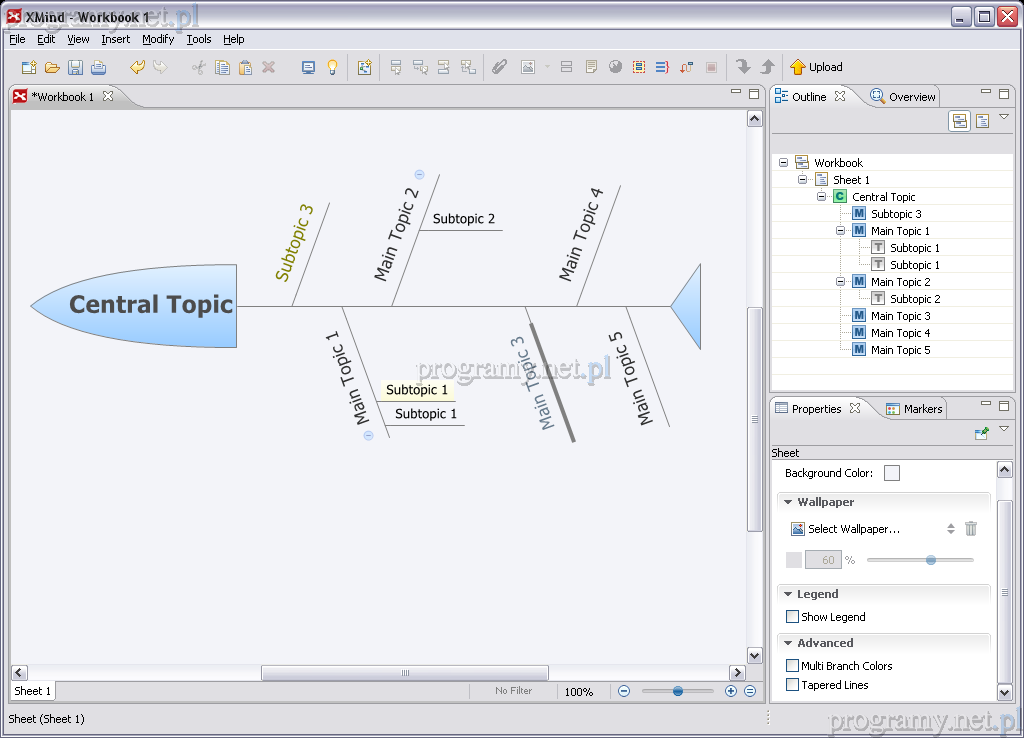
Task: Click the light bulb brainstorm icon
Action: click(333, 67)
